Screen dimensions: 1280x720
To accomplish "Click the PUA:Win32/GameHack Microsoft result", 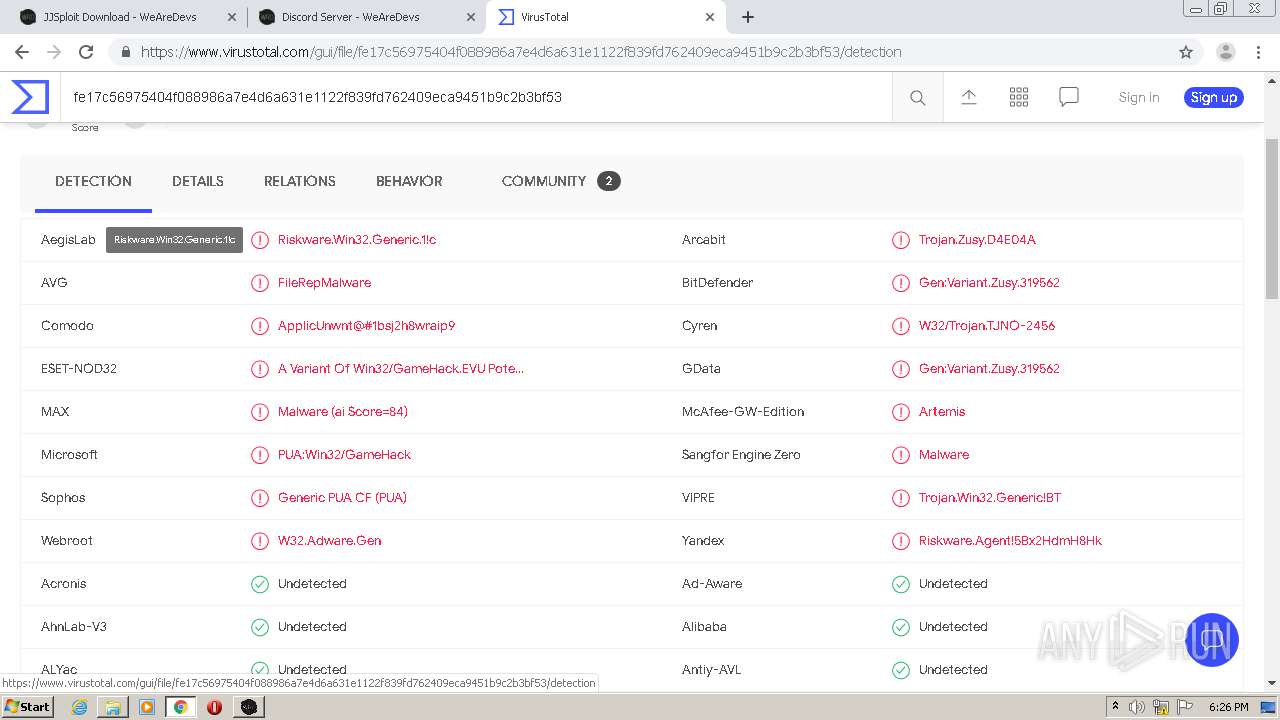I will [x=344, y=455].
